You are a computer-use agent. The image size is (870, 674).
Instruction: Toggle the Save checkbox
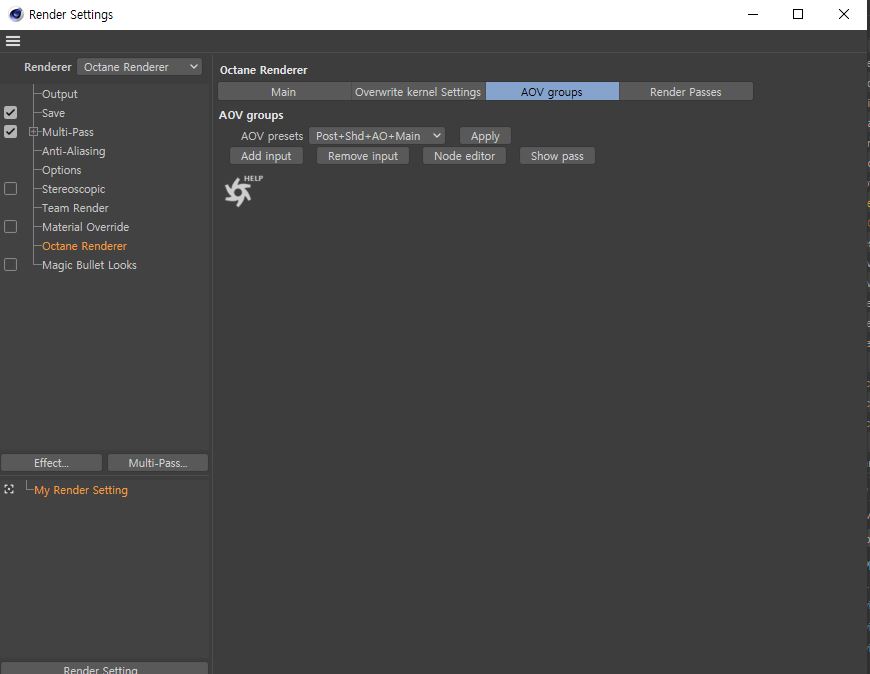point(11,113)
